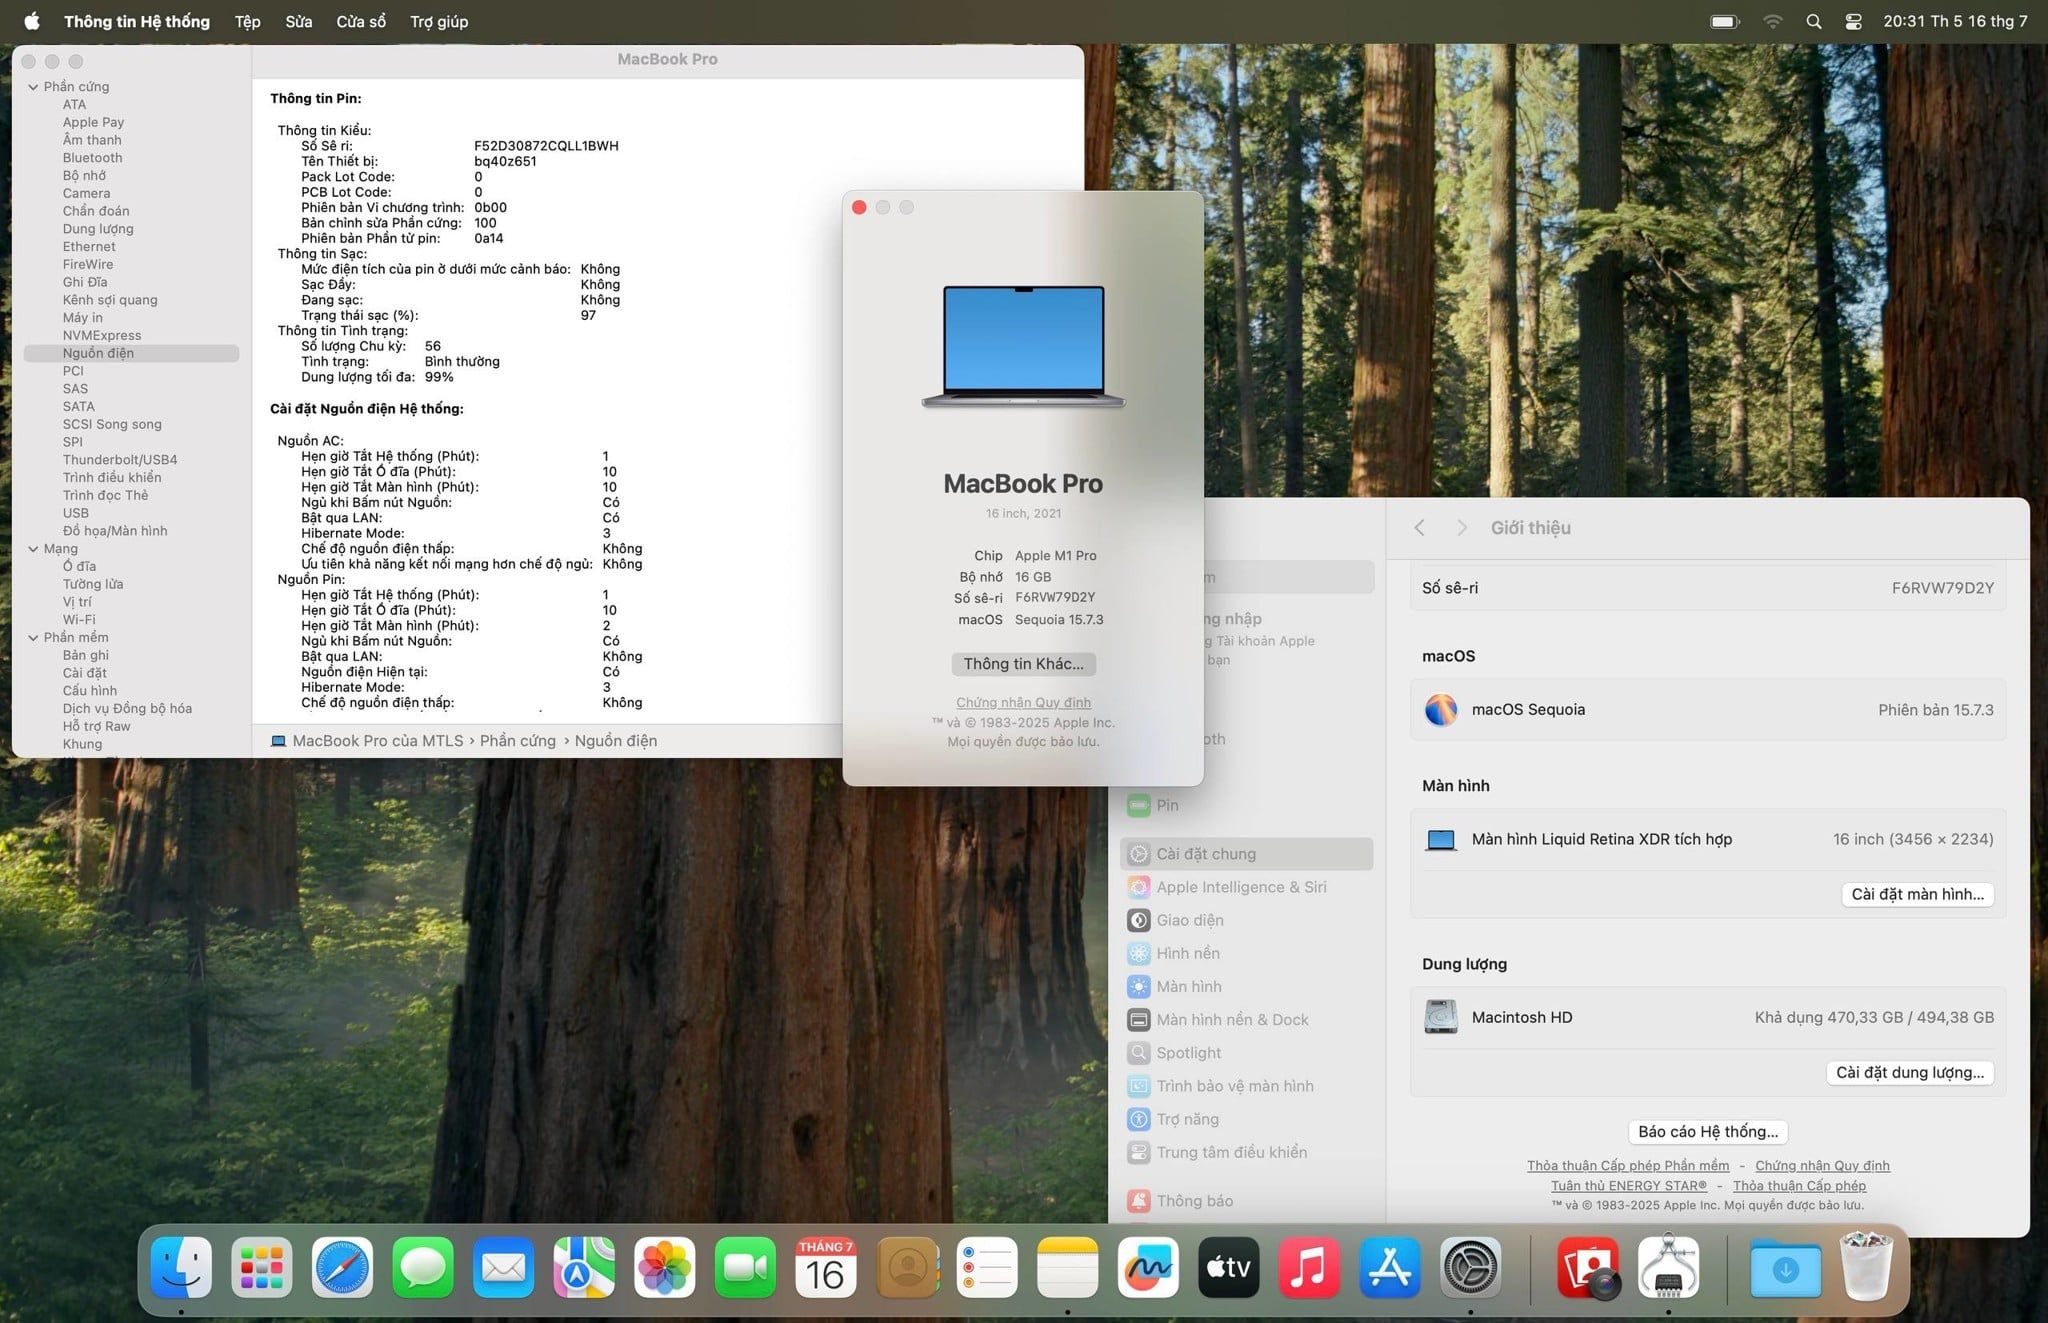The image size is (2048, 1323).
Task: Open Messages app in the Dock
Action: coord(423,1267)
